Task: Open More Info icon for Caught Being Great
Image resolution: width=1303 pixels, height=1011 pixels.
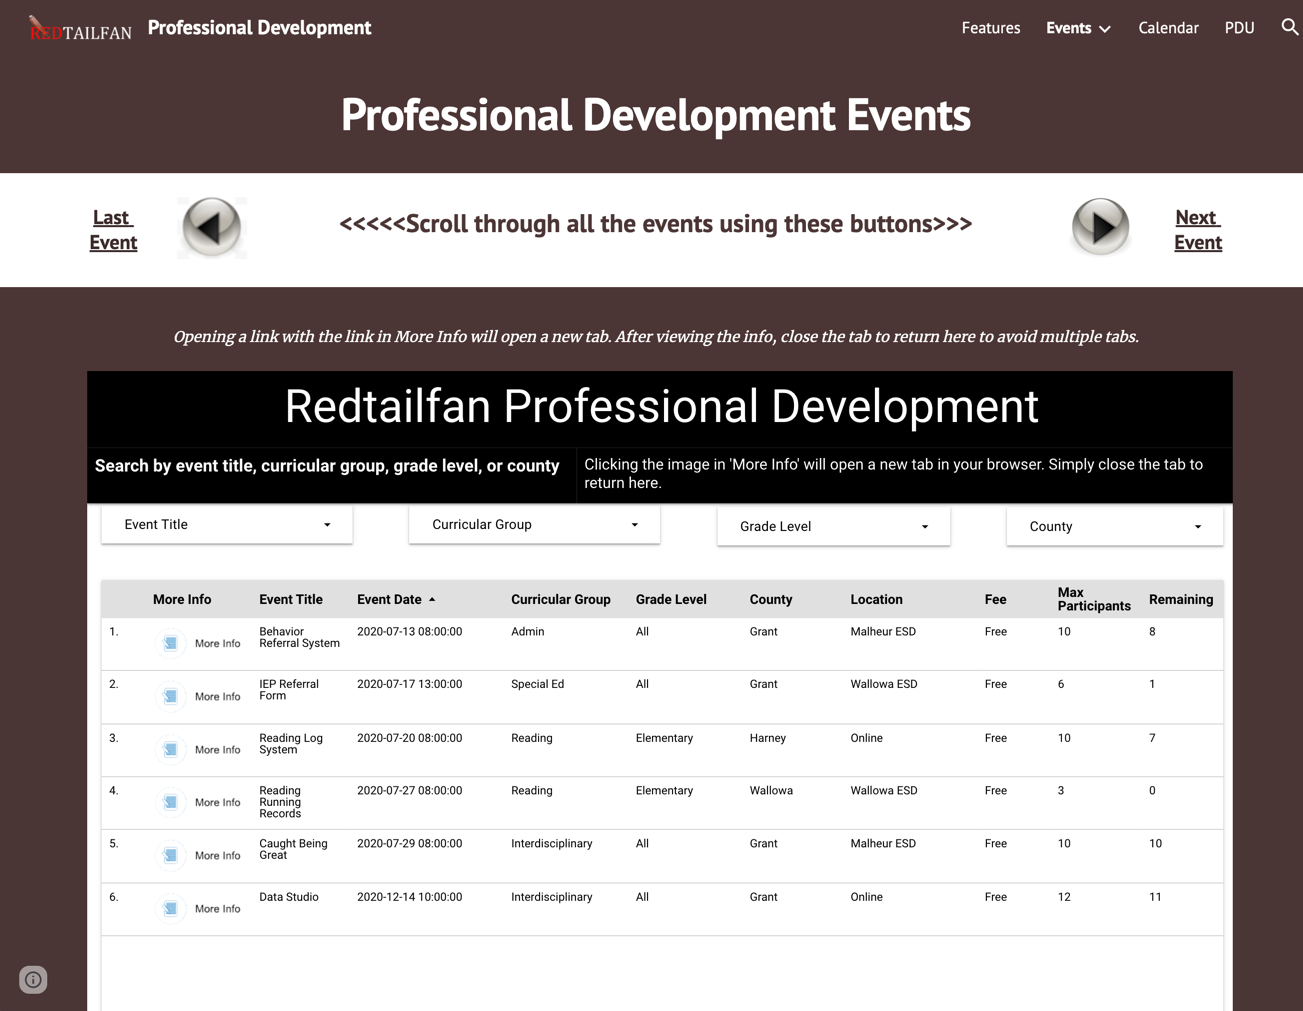Action: pos(171,855)
